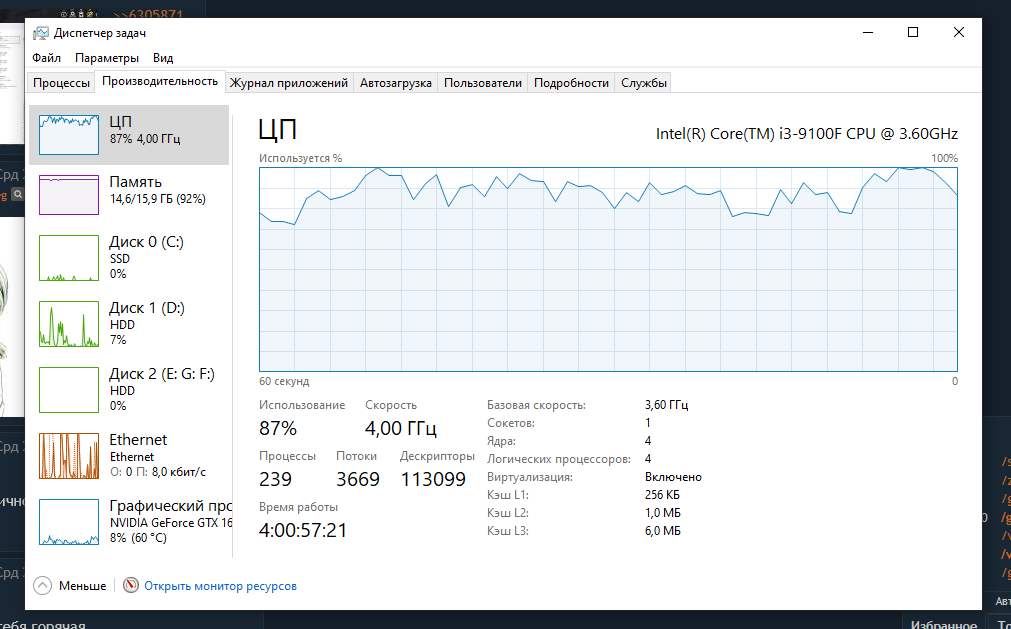Image resolution: width=1011 pixels, height=629 pixels.
Task: Click the 87% usage value
Action: click(x=278, y=428)
